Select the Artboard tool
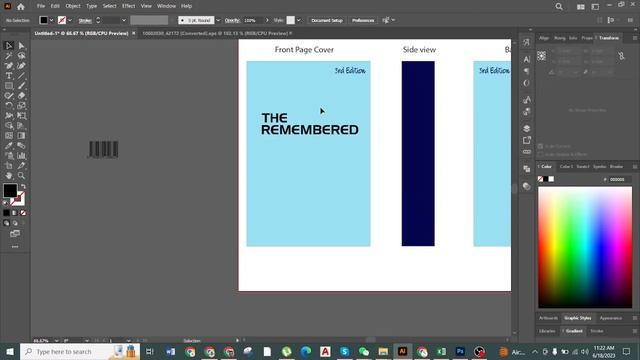The height and width of the screenshot is (360, 640). tap(9, 166)
